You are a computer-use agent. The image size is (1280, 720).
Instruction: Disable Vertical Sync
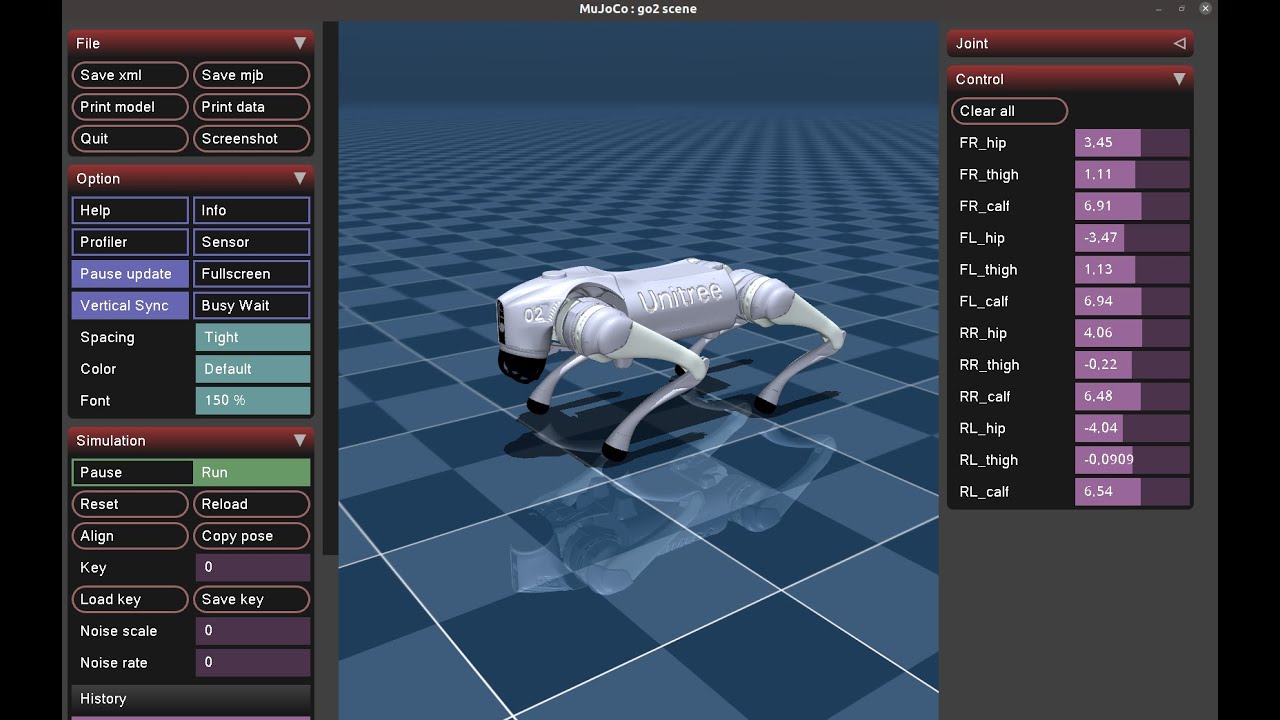130,305
